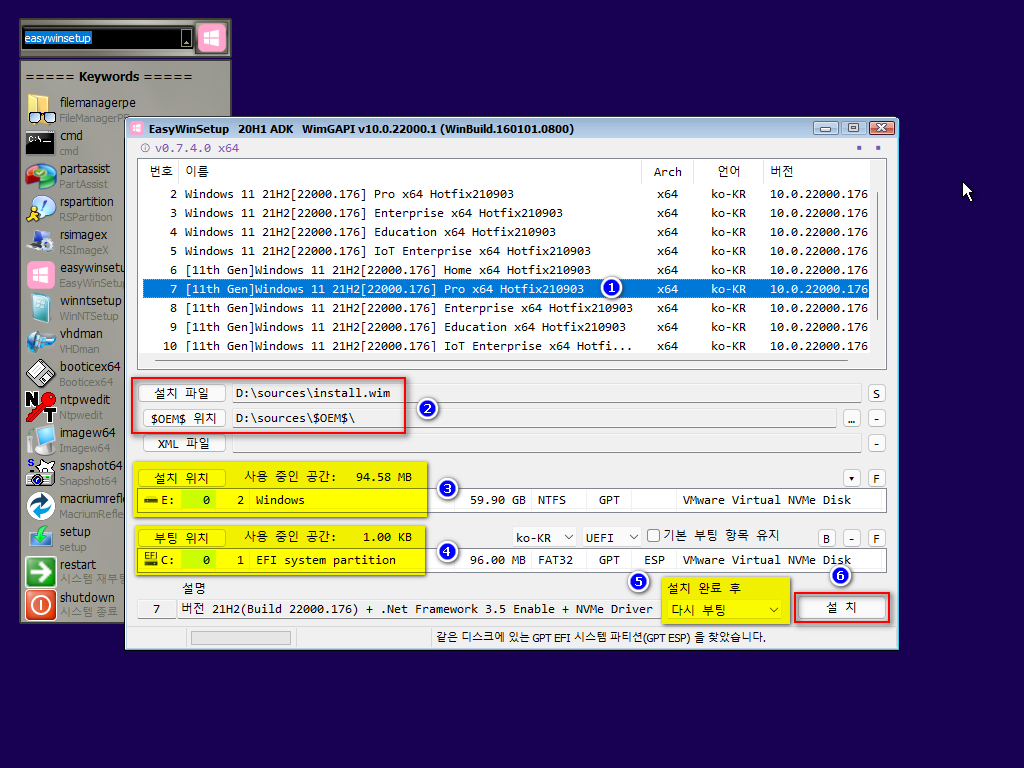Viewport: 1024px width, 768px height.
Task: Click EasyWinSetup title bar app icon
Action: 136,129
